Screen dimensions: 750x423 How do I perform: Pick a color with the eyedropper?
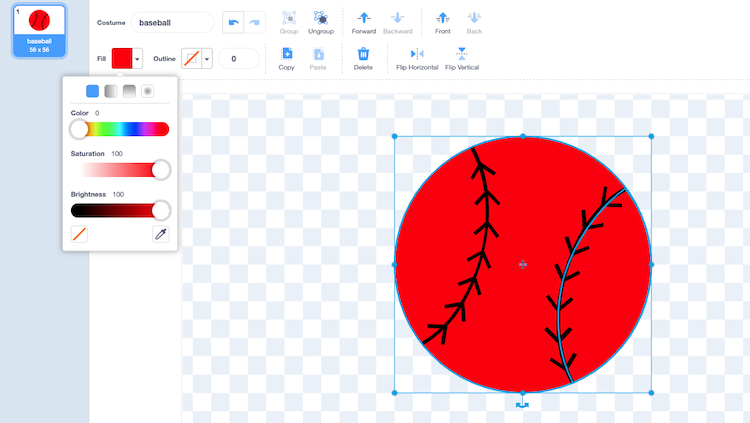160,234
